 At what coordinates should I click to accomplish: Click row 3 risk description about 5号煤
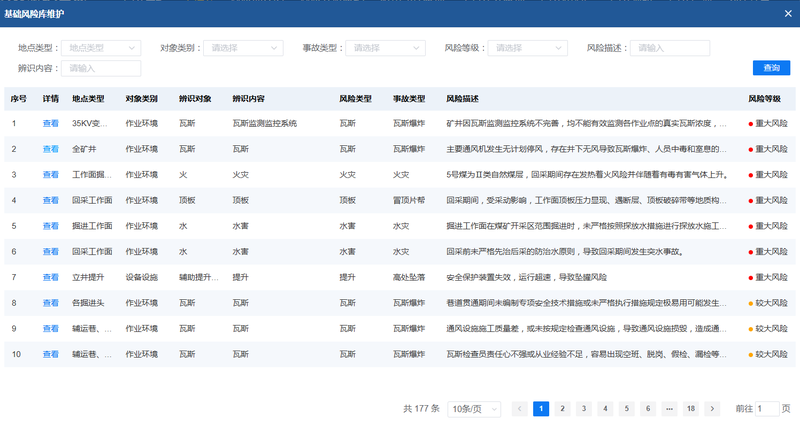click(x=587, y=174)
